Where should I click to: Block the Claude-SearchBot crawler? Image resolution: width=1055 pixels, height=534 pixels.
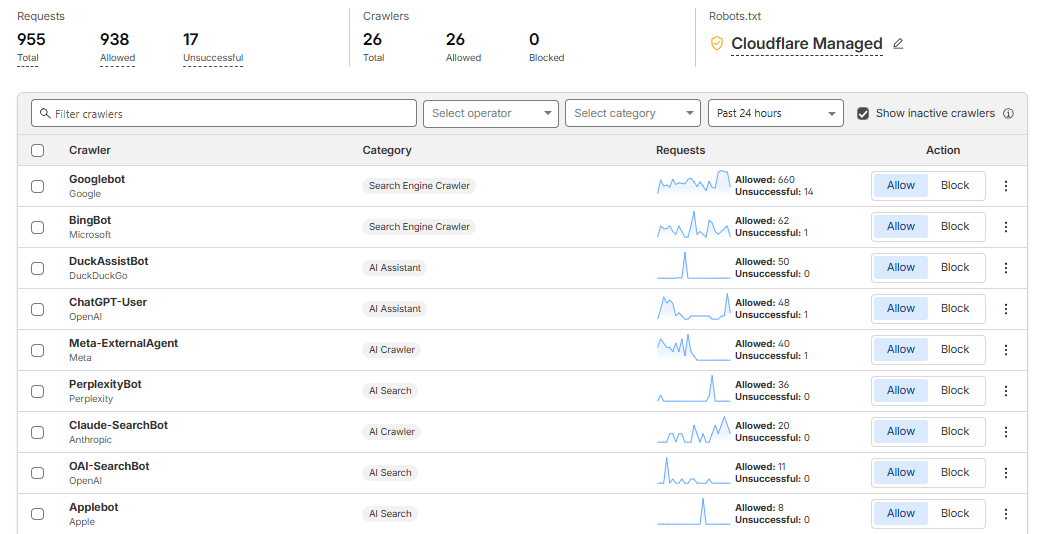pyautogui.click(x=955, y=432)
